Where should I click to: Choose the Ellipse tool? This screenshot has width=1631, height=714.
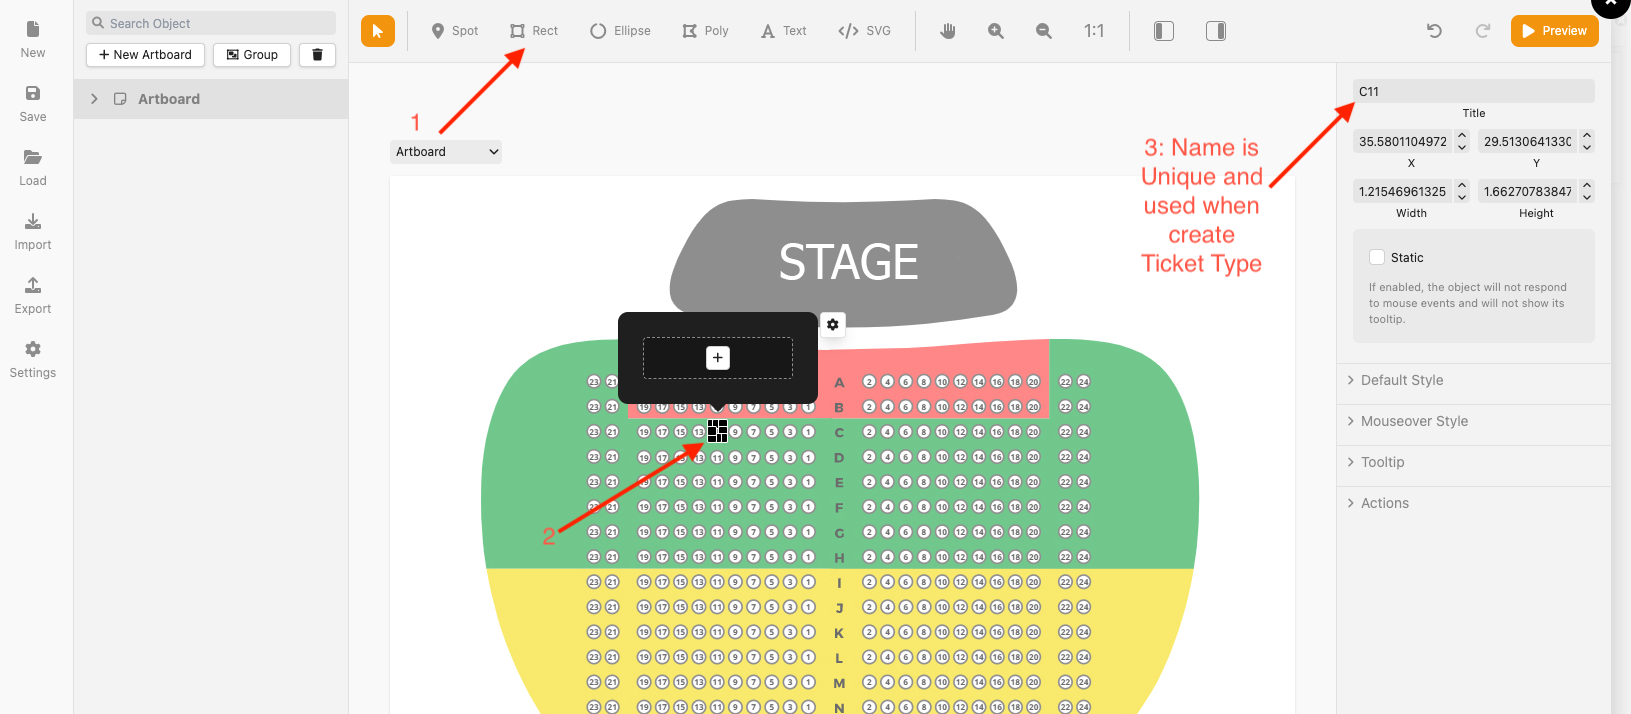620,31
